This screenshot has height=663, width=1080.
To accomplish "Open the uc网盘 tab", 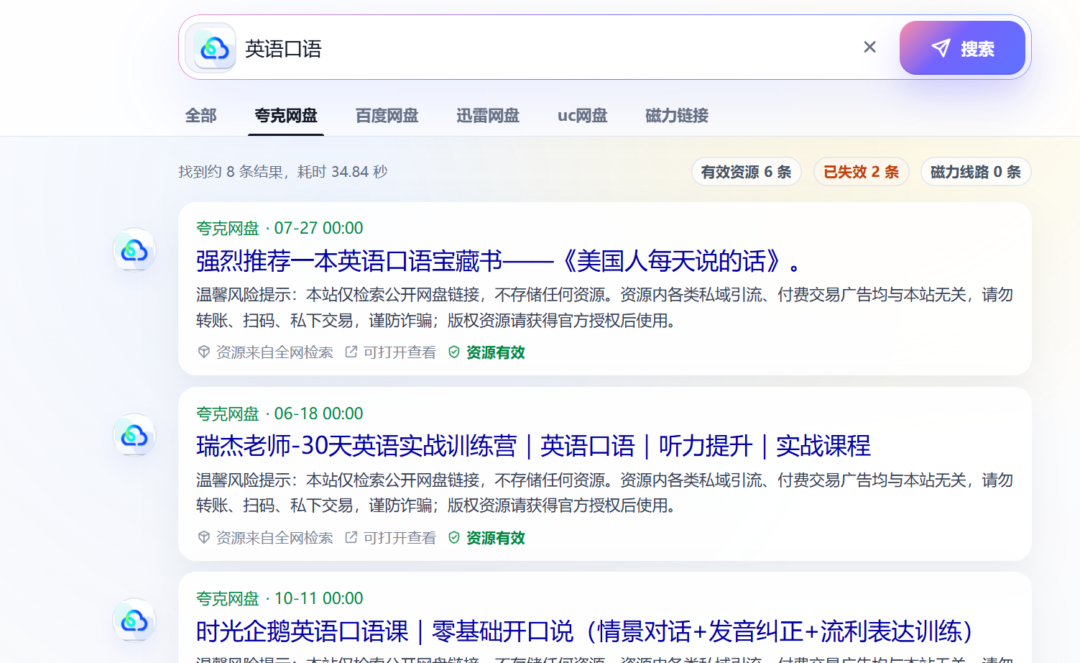I will tap(582, 116).
